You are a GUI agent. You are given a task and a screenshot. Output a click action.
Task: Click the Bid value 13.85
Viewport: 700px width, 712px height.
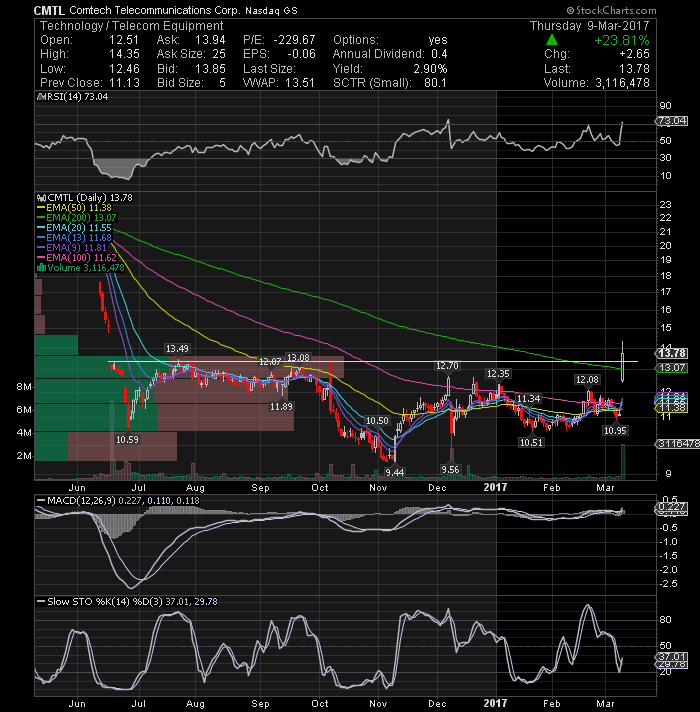coord(210,69)
